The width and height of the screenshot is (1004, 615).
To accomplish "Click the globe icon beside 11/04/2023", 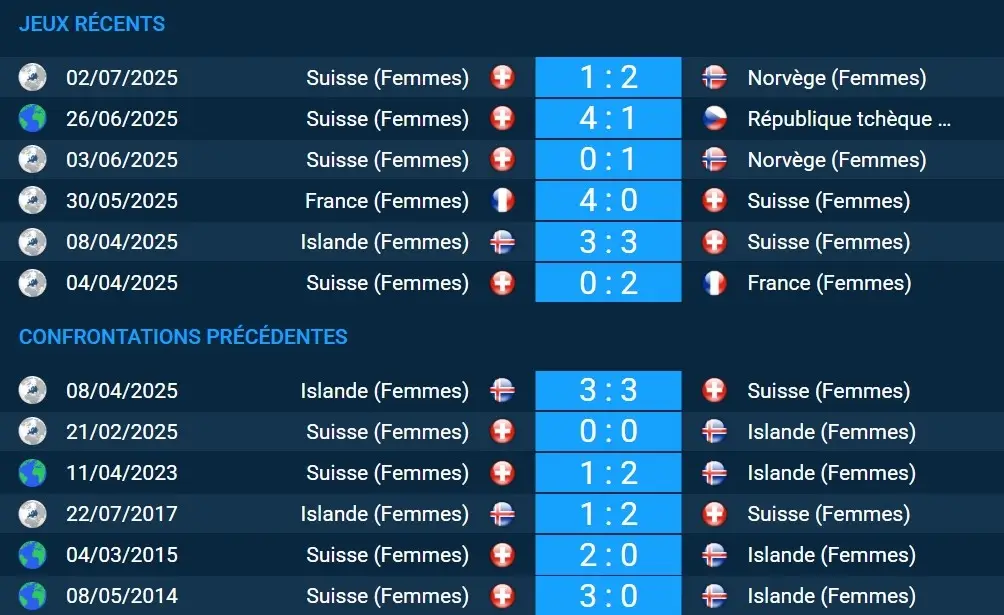I will pos(32,473).
